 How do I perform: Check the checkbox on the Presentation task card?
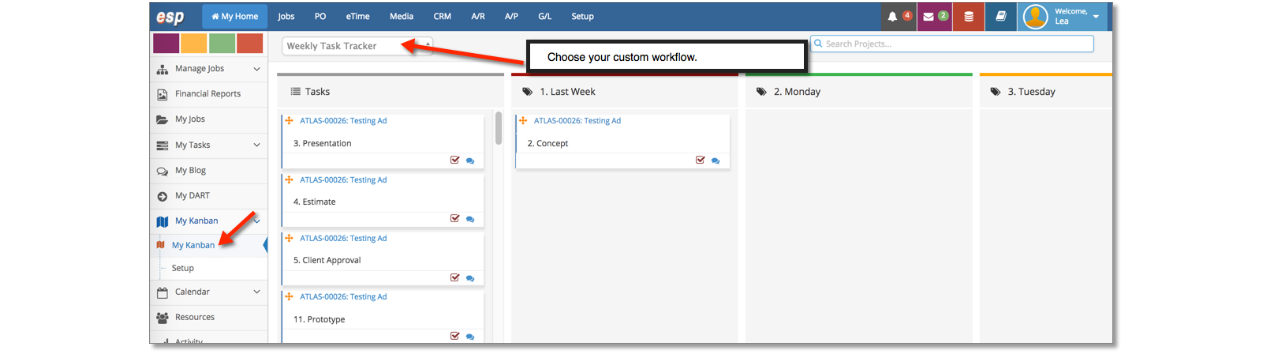(455, 160)
